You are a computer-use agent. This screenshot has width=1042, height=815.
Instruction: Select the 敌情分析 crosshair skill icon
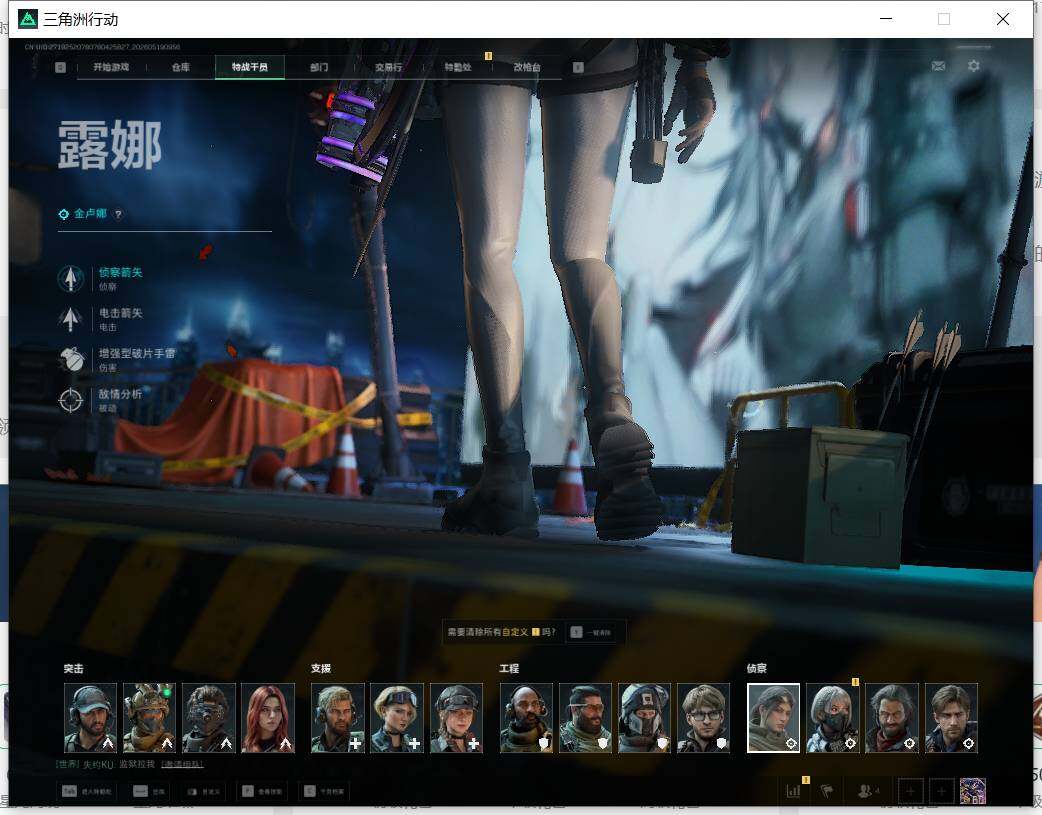tap(70, 400)
